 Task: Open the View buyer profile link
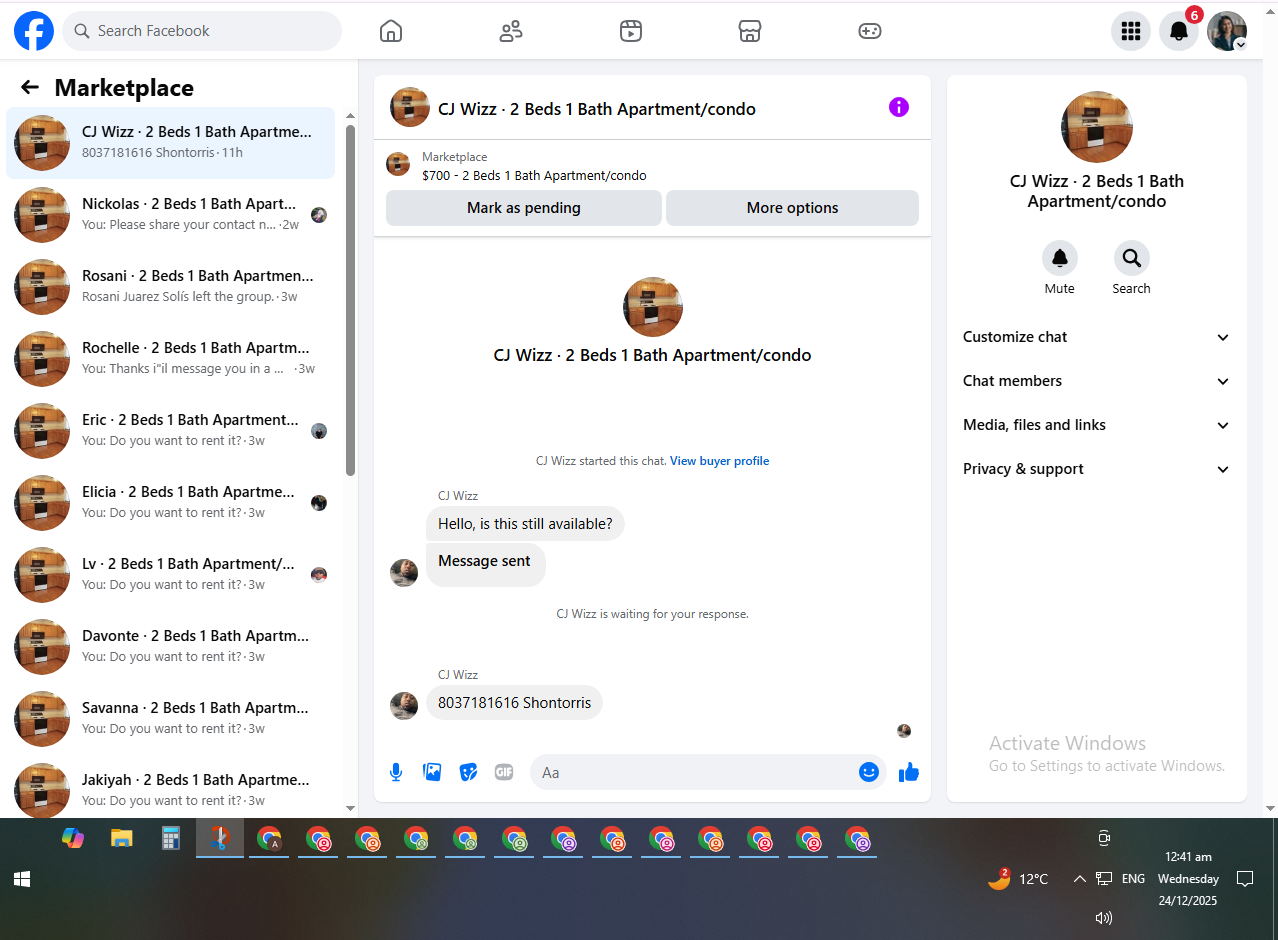[719, 461]
